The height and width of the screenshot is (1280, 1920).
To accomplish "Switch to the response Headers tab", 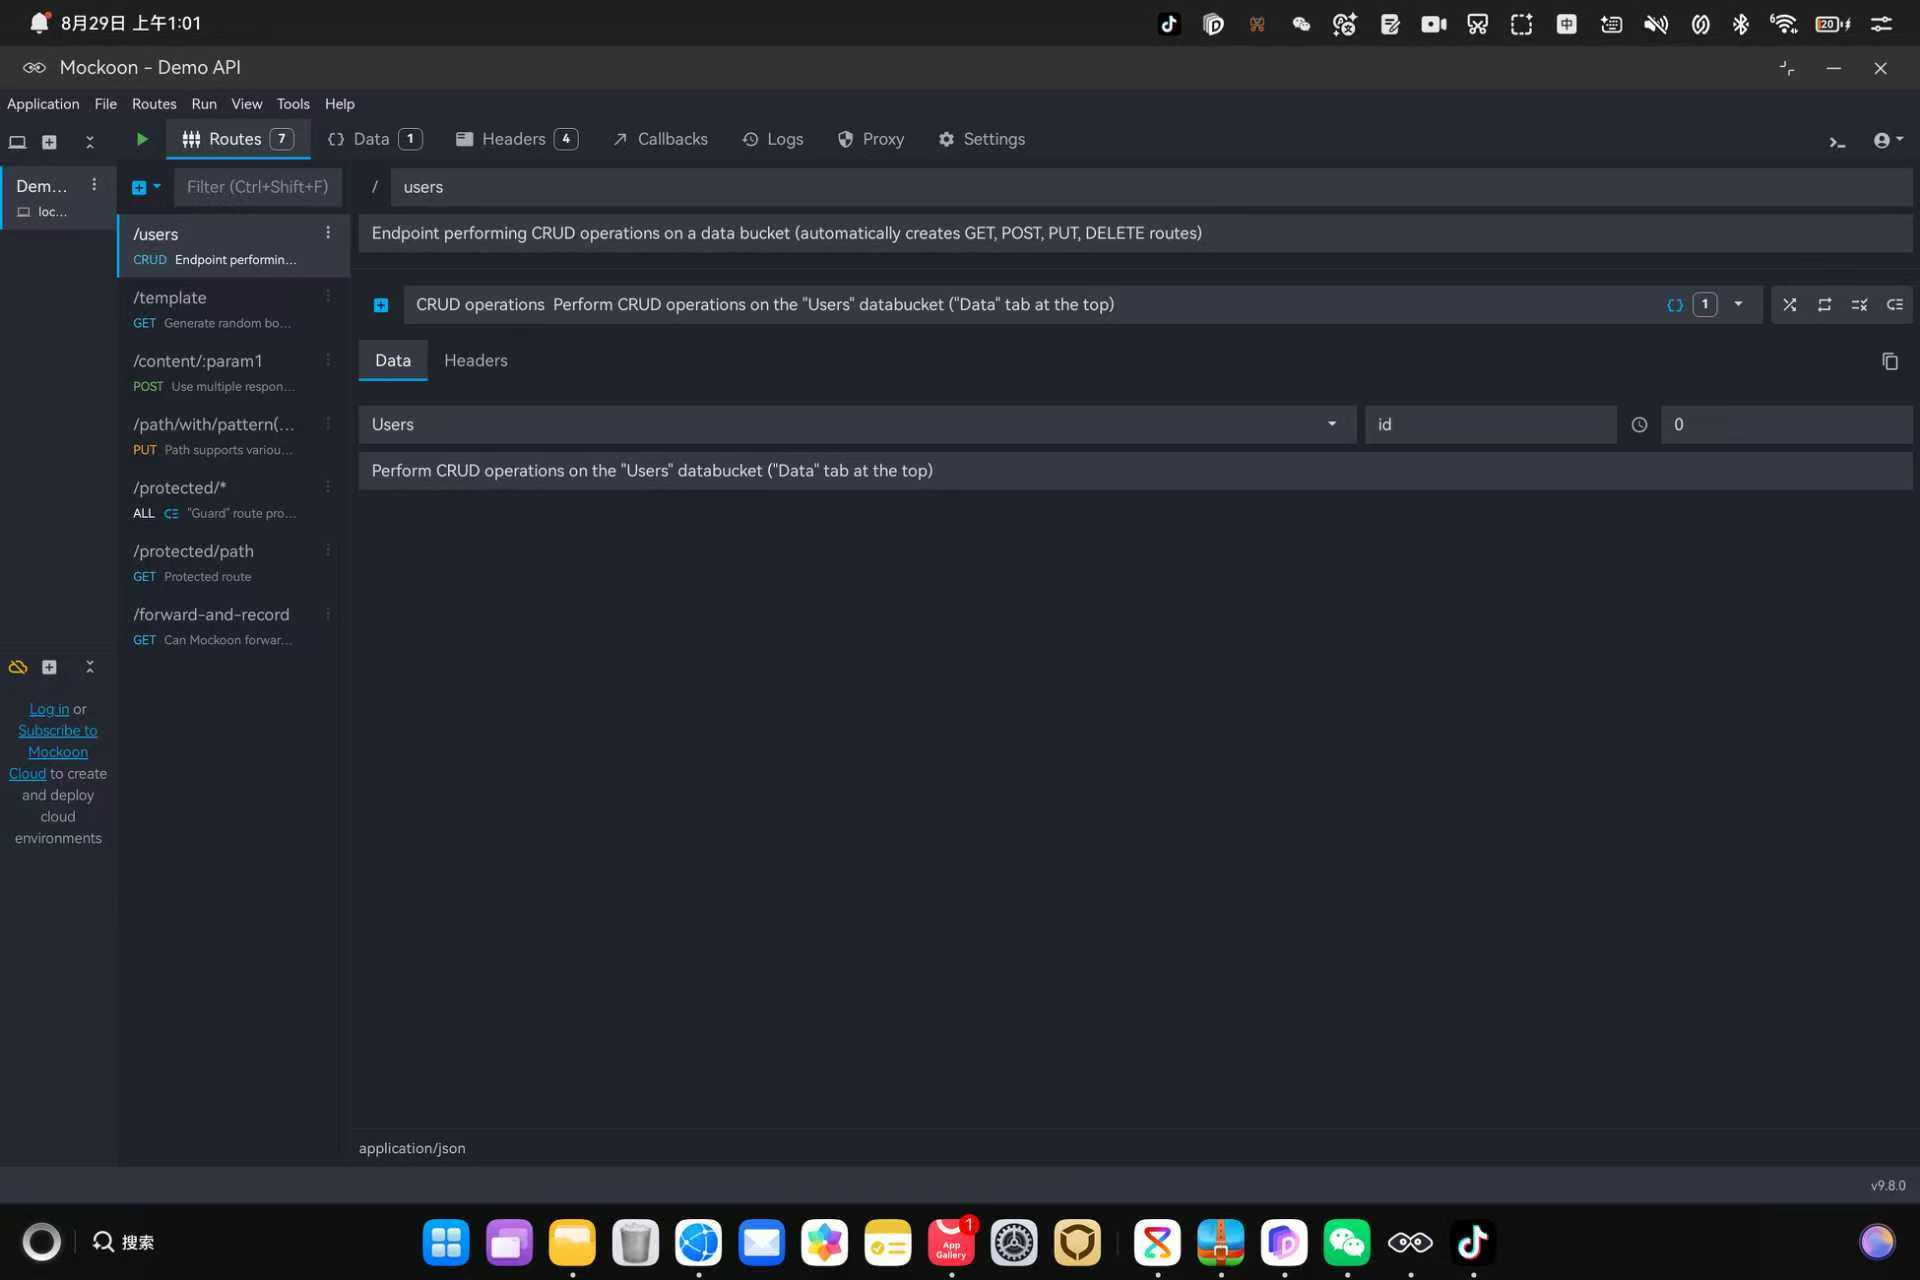I will pyautogui.click(x=476, y=360).
